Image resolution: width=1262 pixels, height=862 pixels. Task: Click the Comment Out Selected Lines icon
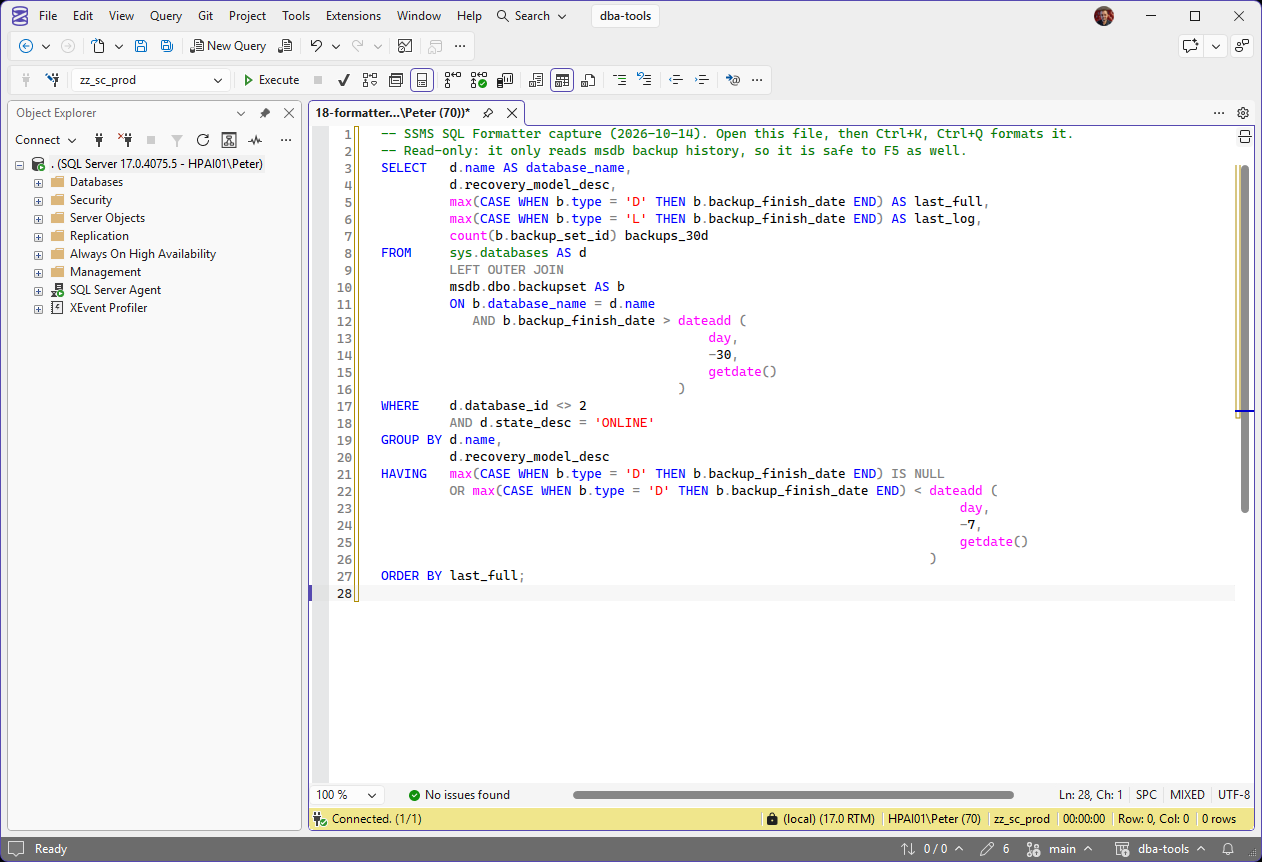pyautogui.click(x=620, y=80)
